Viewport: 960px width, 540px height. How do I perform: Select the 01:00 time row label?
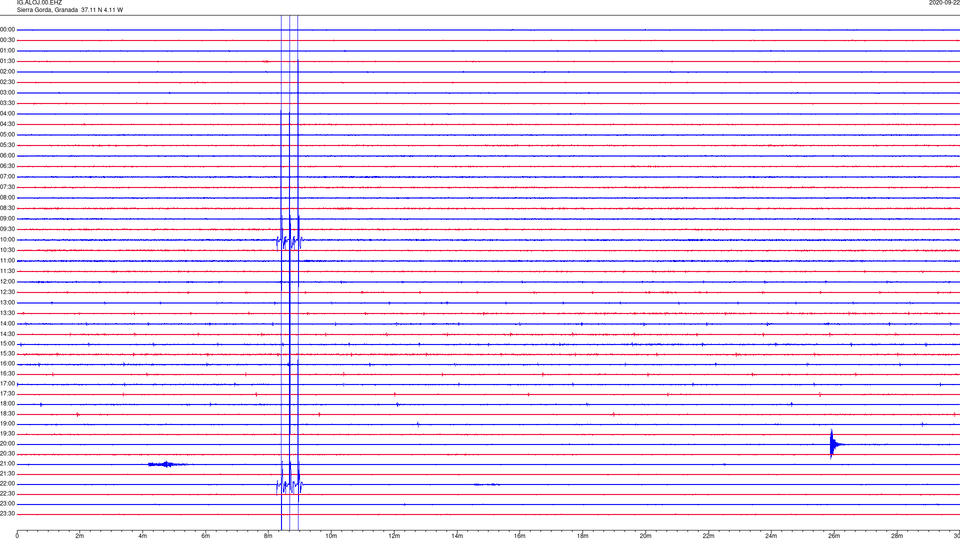click(x=7, y=51)
